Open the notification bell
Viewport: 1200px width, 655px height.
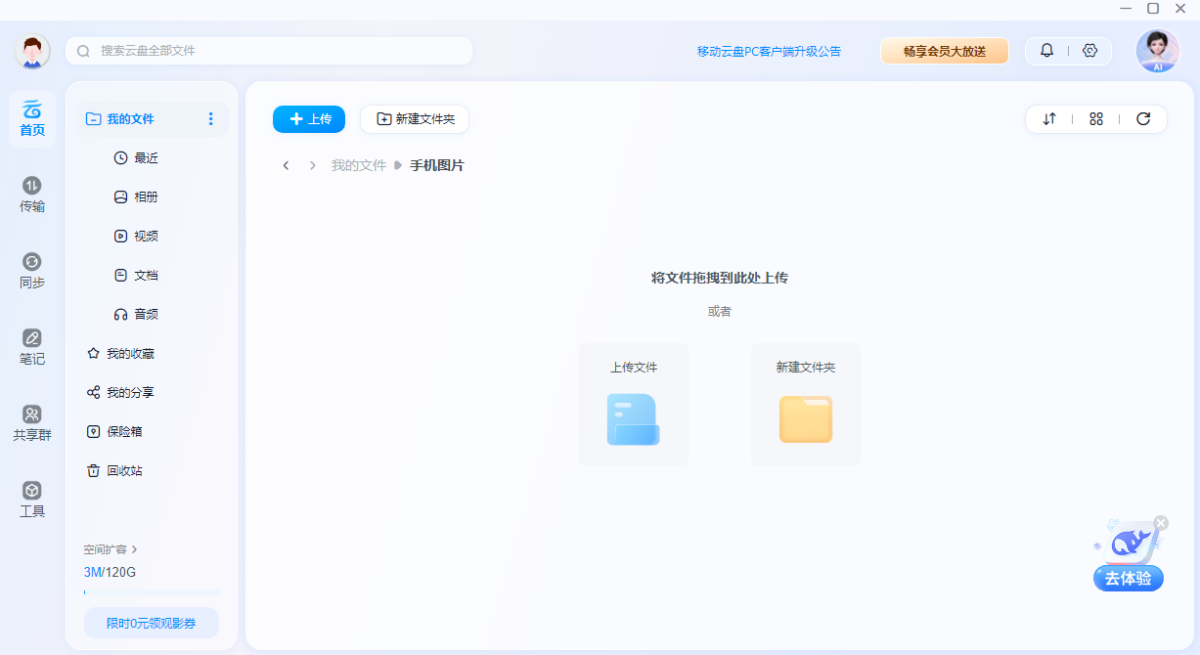pyautogui.click(x=1047, y=50)
